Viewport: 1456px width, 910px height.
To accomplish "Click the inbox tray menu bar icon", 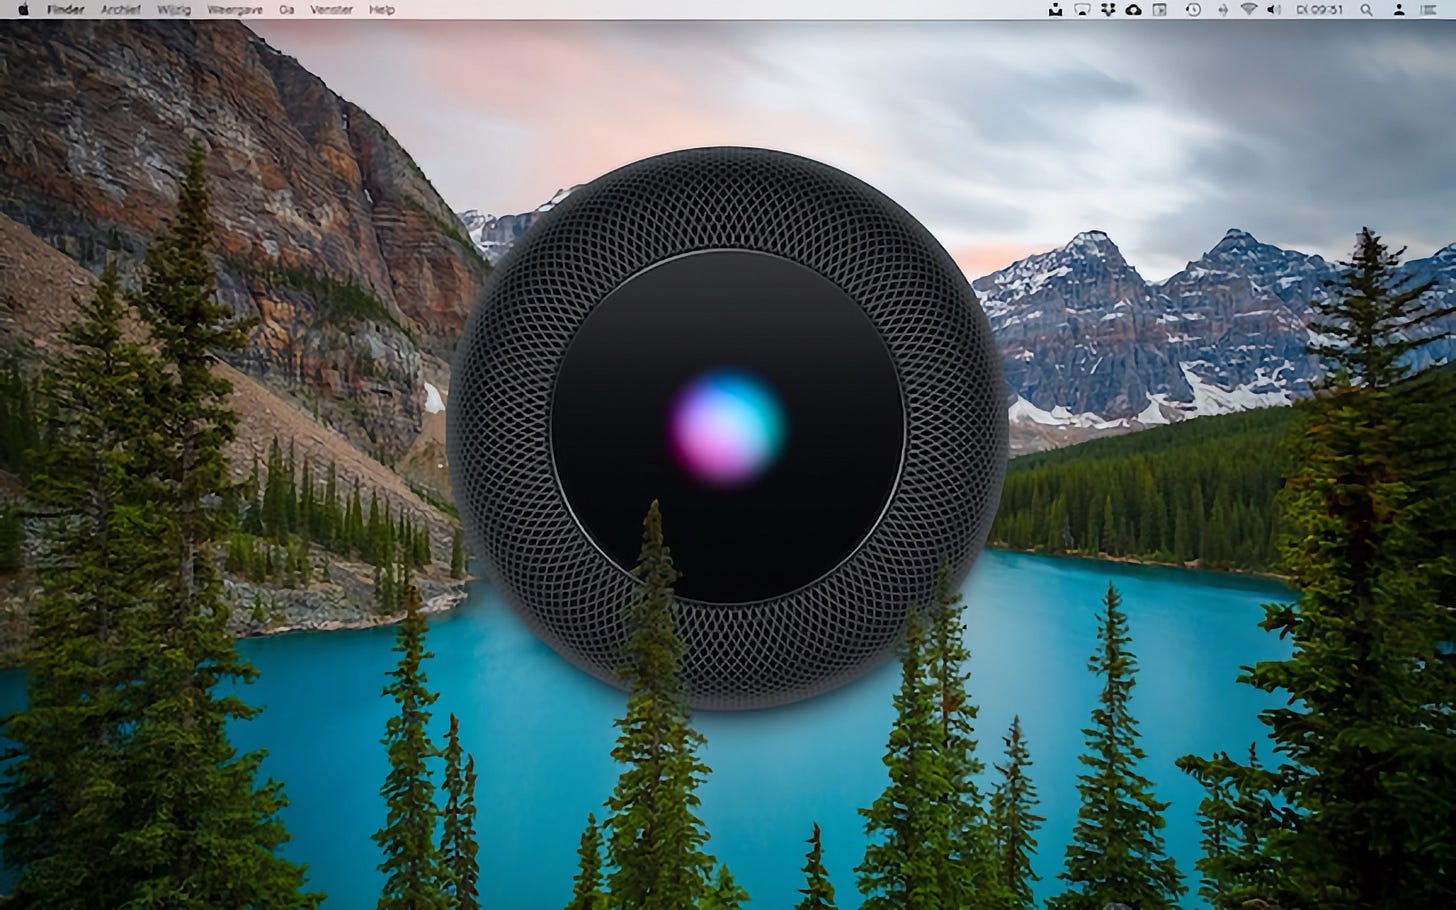I will point(1055,10).
